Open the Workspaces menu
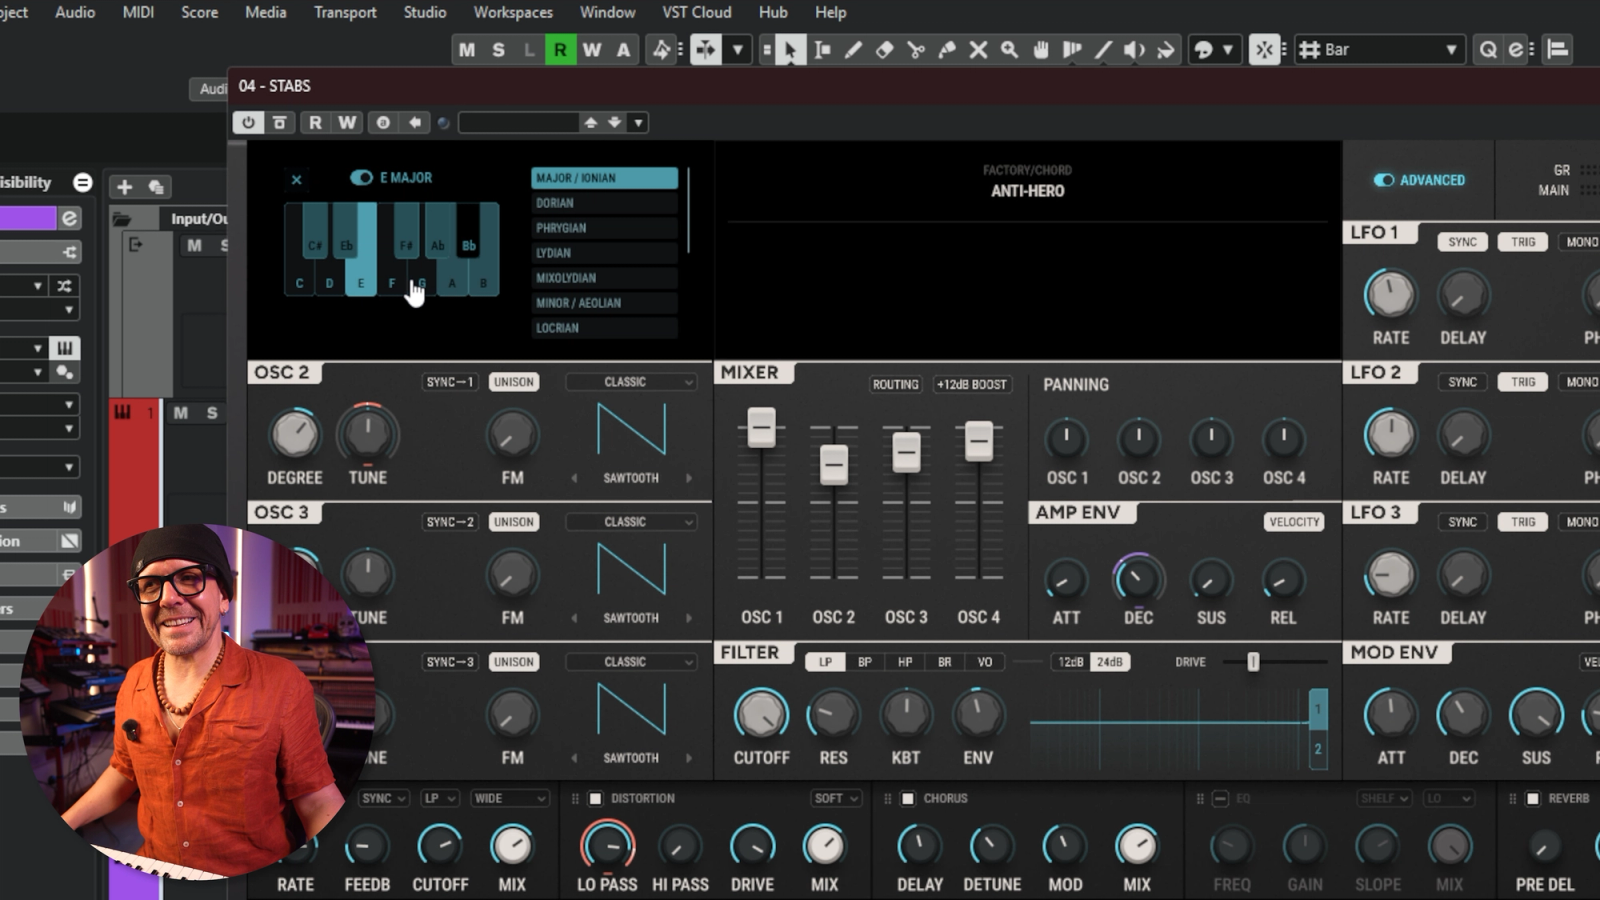 click(513, 12)
